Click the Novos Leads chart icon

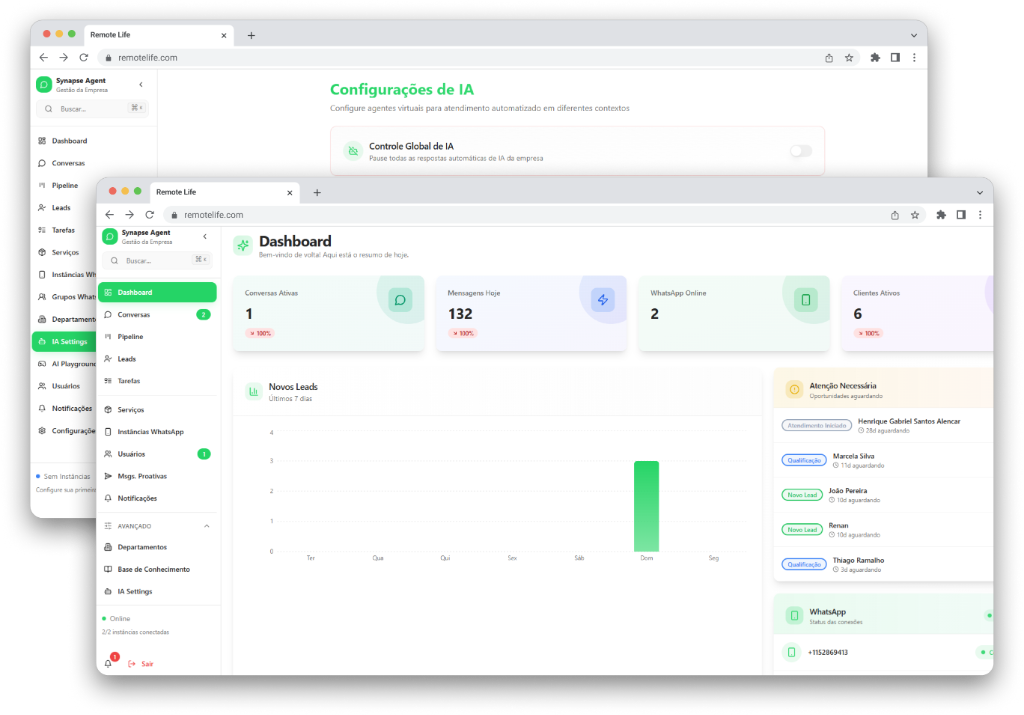tap(252, 391)
